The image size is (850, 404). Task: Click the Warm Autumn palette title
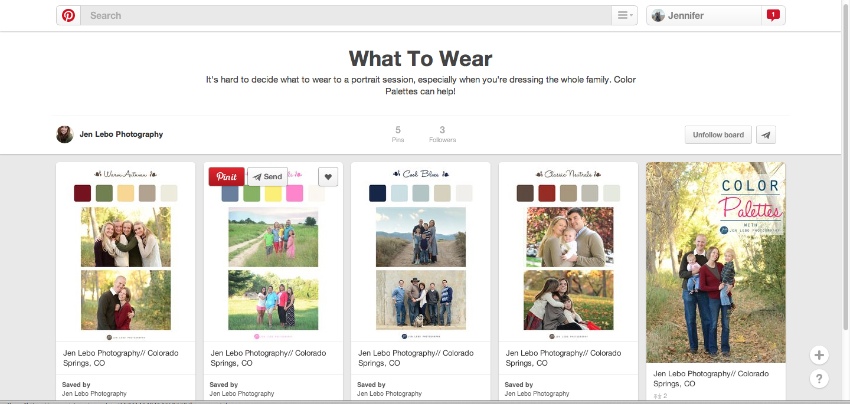click(126, 174)
